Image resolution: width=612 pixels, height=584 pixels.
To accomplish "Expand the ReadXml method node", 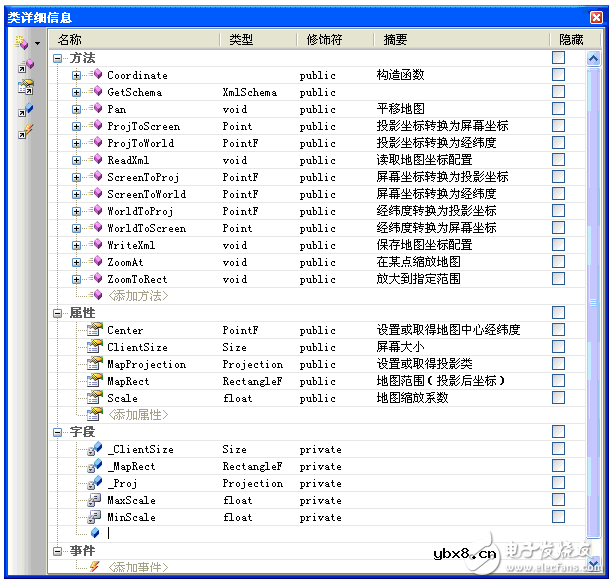I will pos(77,160).
